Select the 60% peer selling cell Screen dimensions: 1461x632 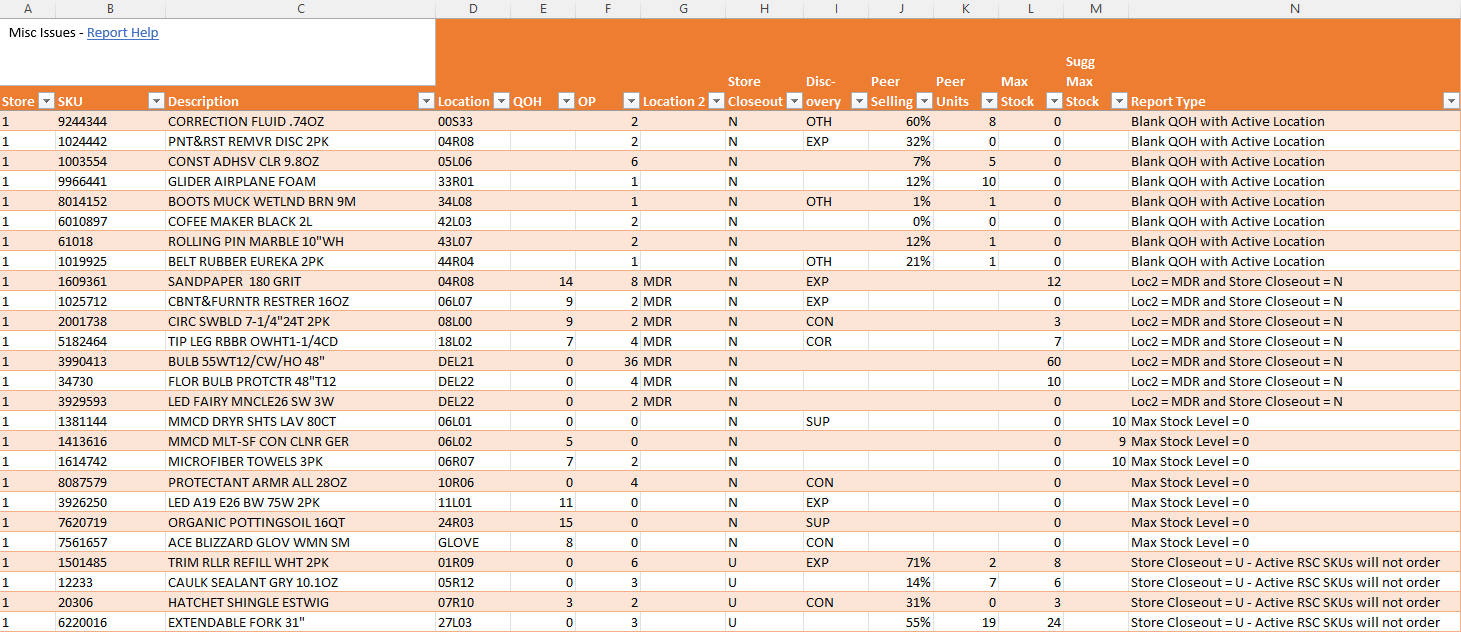[x=901, y=121]
